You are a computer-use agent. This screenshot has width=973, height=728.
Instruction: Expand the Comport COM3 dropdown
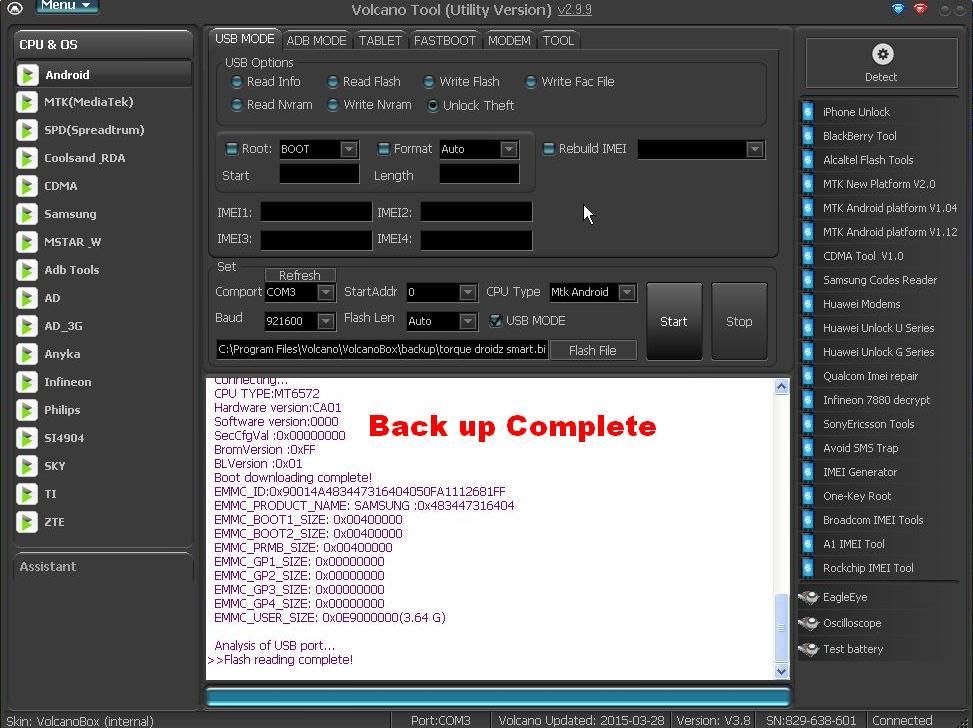click(325, 293)
